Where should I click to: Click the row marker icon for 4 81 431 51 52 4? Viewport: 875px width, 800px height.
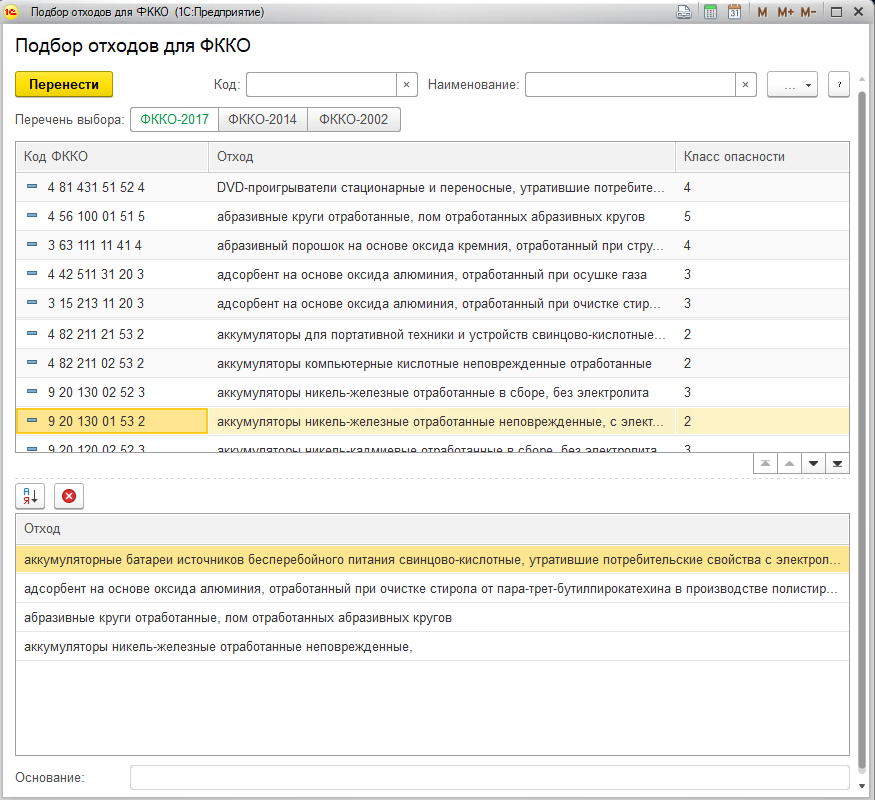point(32,187)
